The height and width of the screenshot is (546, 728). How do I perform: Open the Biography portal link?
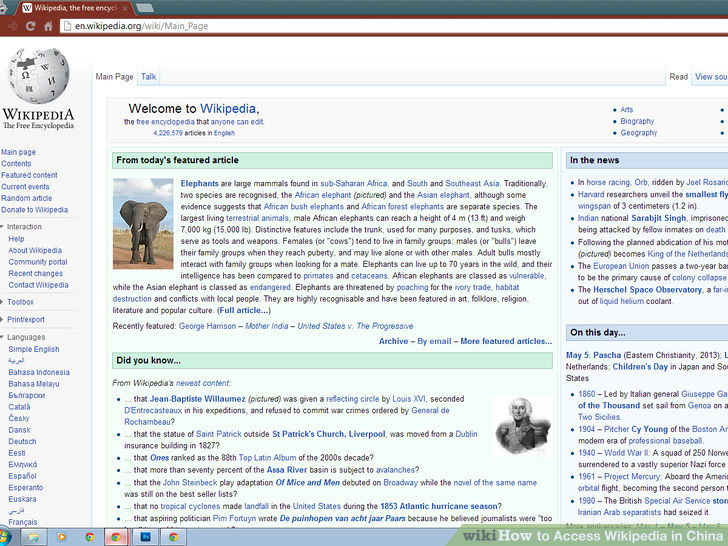tap(637, 122)
